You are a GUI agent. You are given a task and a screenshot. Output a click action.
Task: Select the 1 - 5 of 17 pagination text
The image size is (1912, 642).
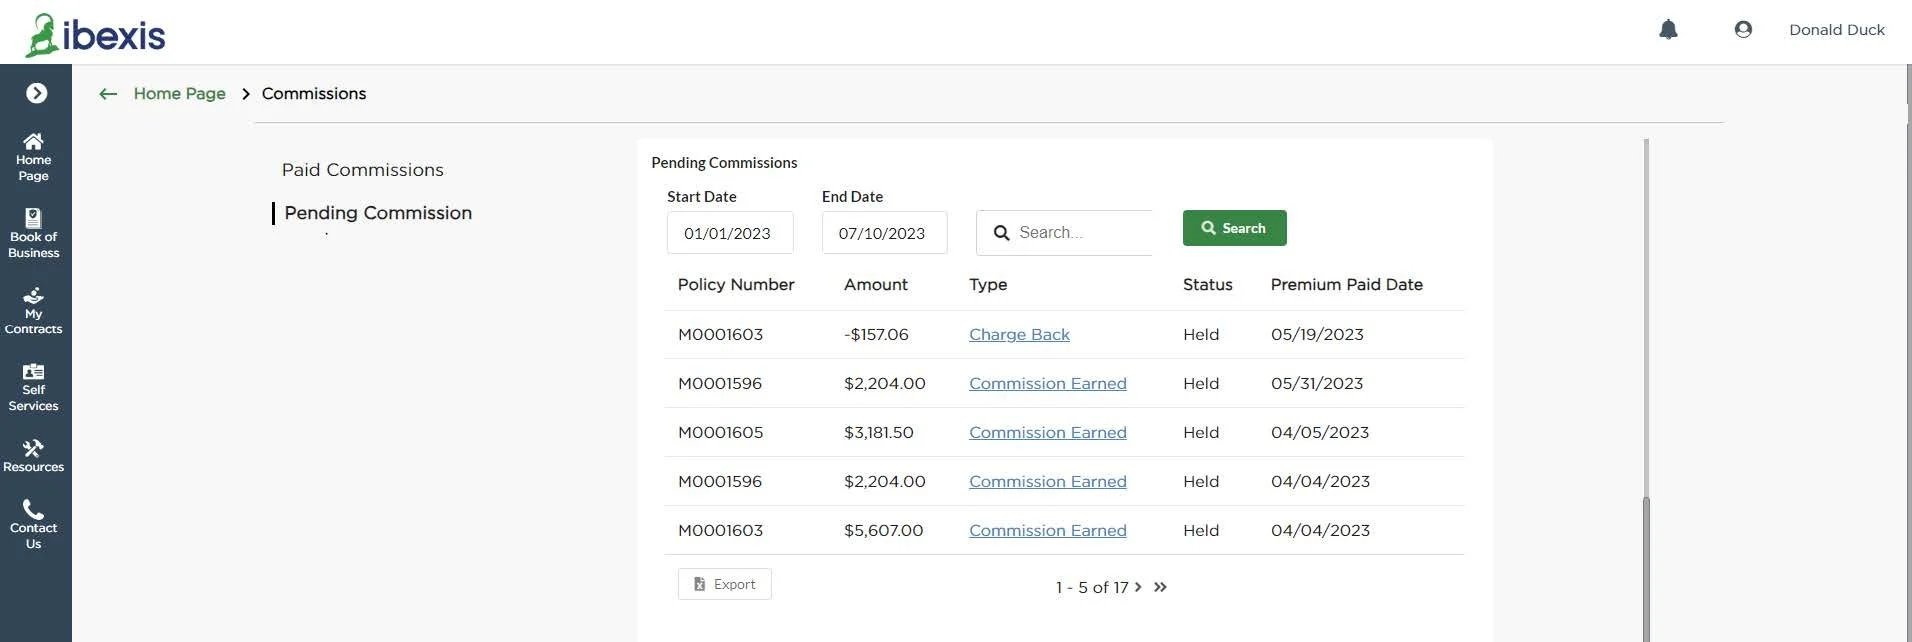1091,588
